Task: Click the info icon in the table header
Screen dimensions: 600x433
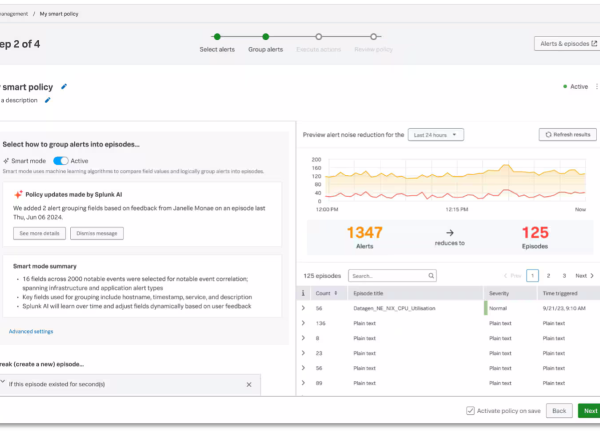Action: click(303, 293)
